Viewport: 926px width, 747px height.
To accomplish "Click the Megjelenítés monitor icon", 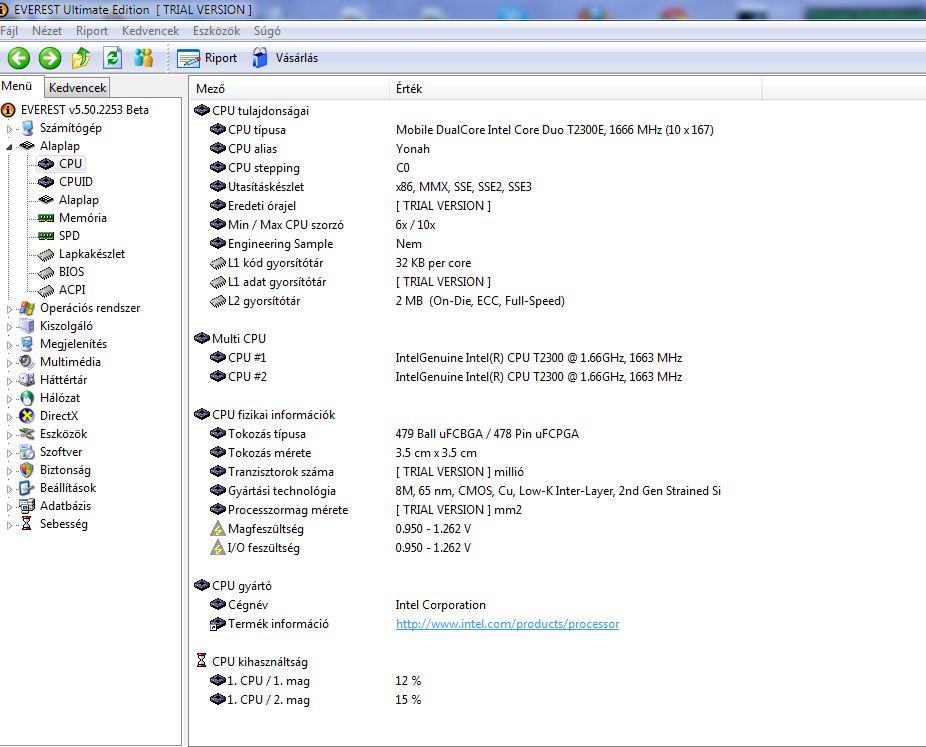I will click(x=27, y=344).
